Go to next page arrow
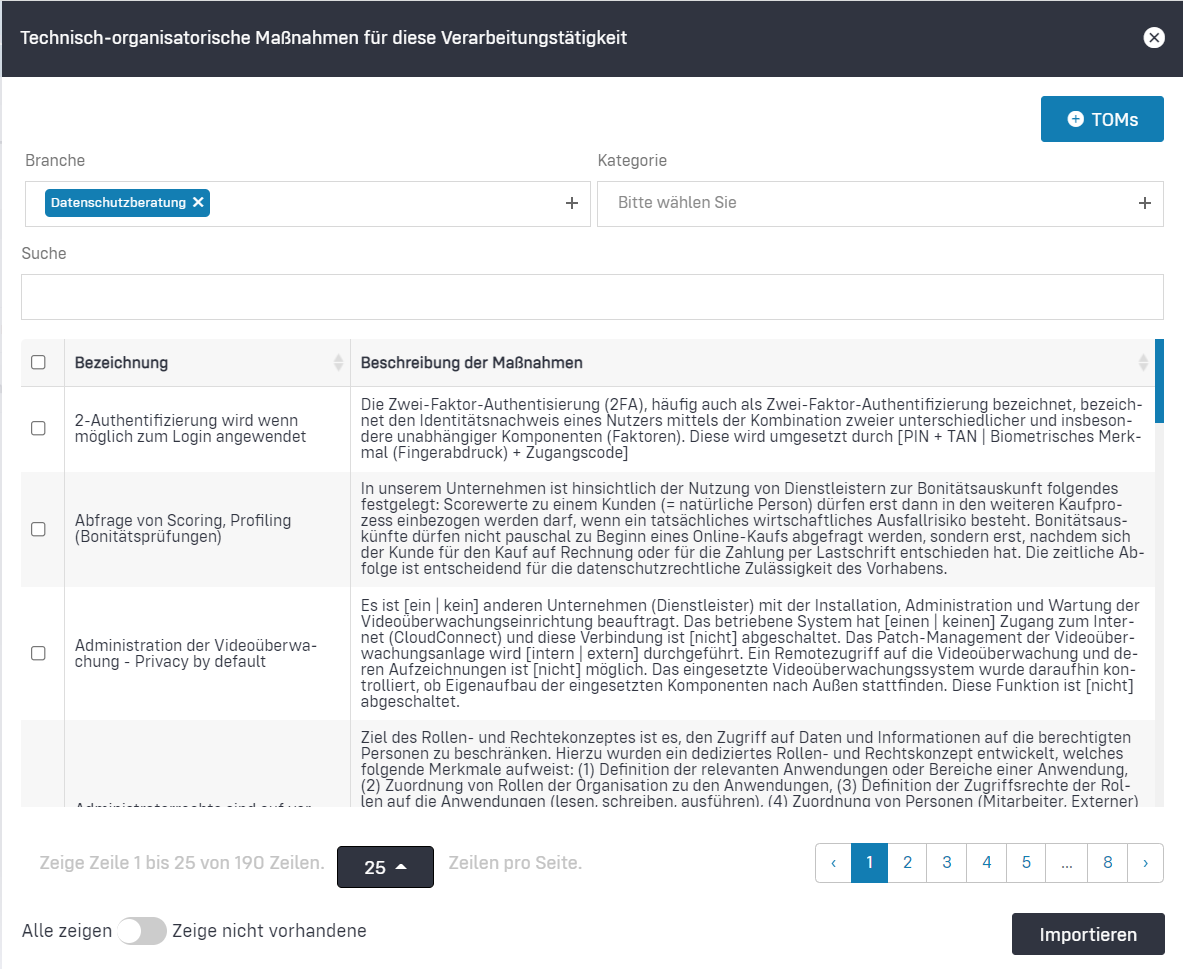 coord(1145,862)
